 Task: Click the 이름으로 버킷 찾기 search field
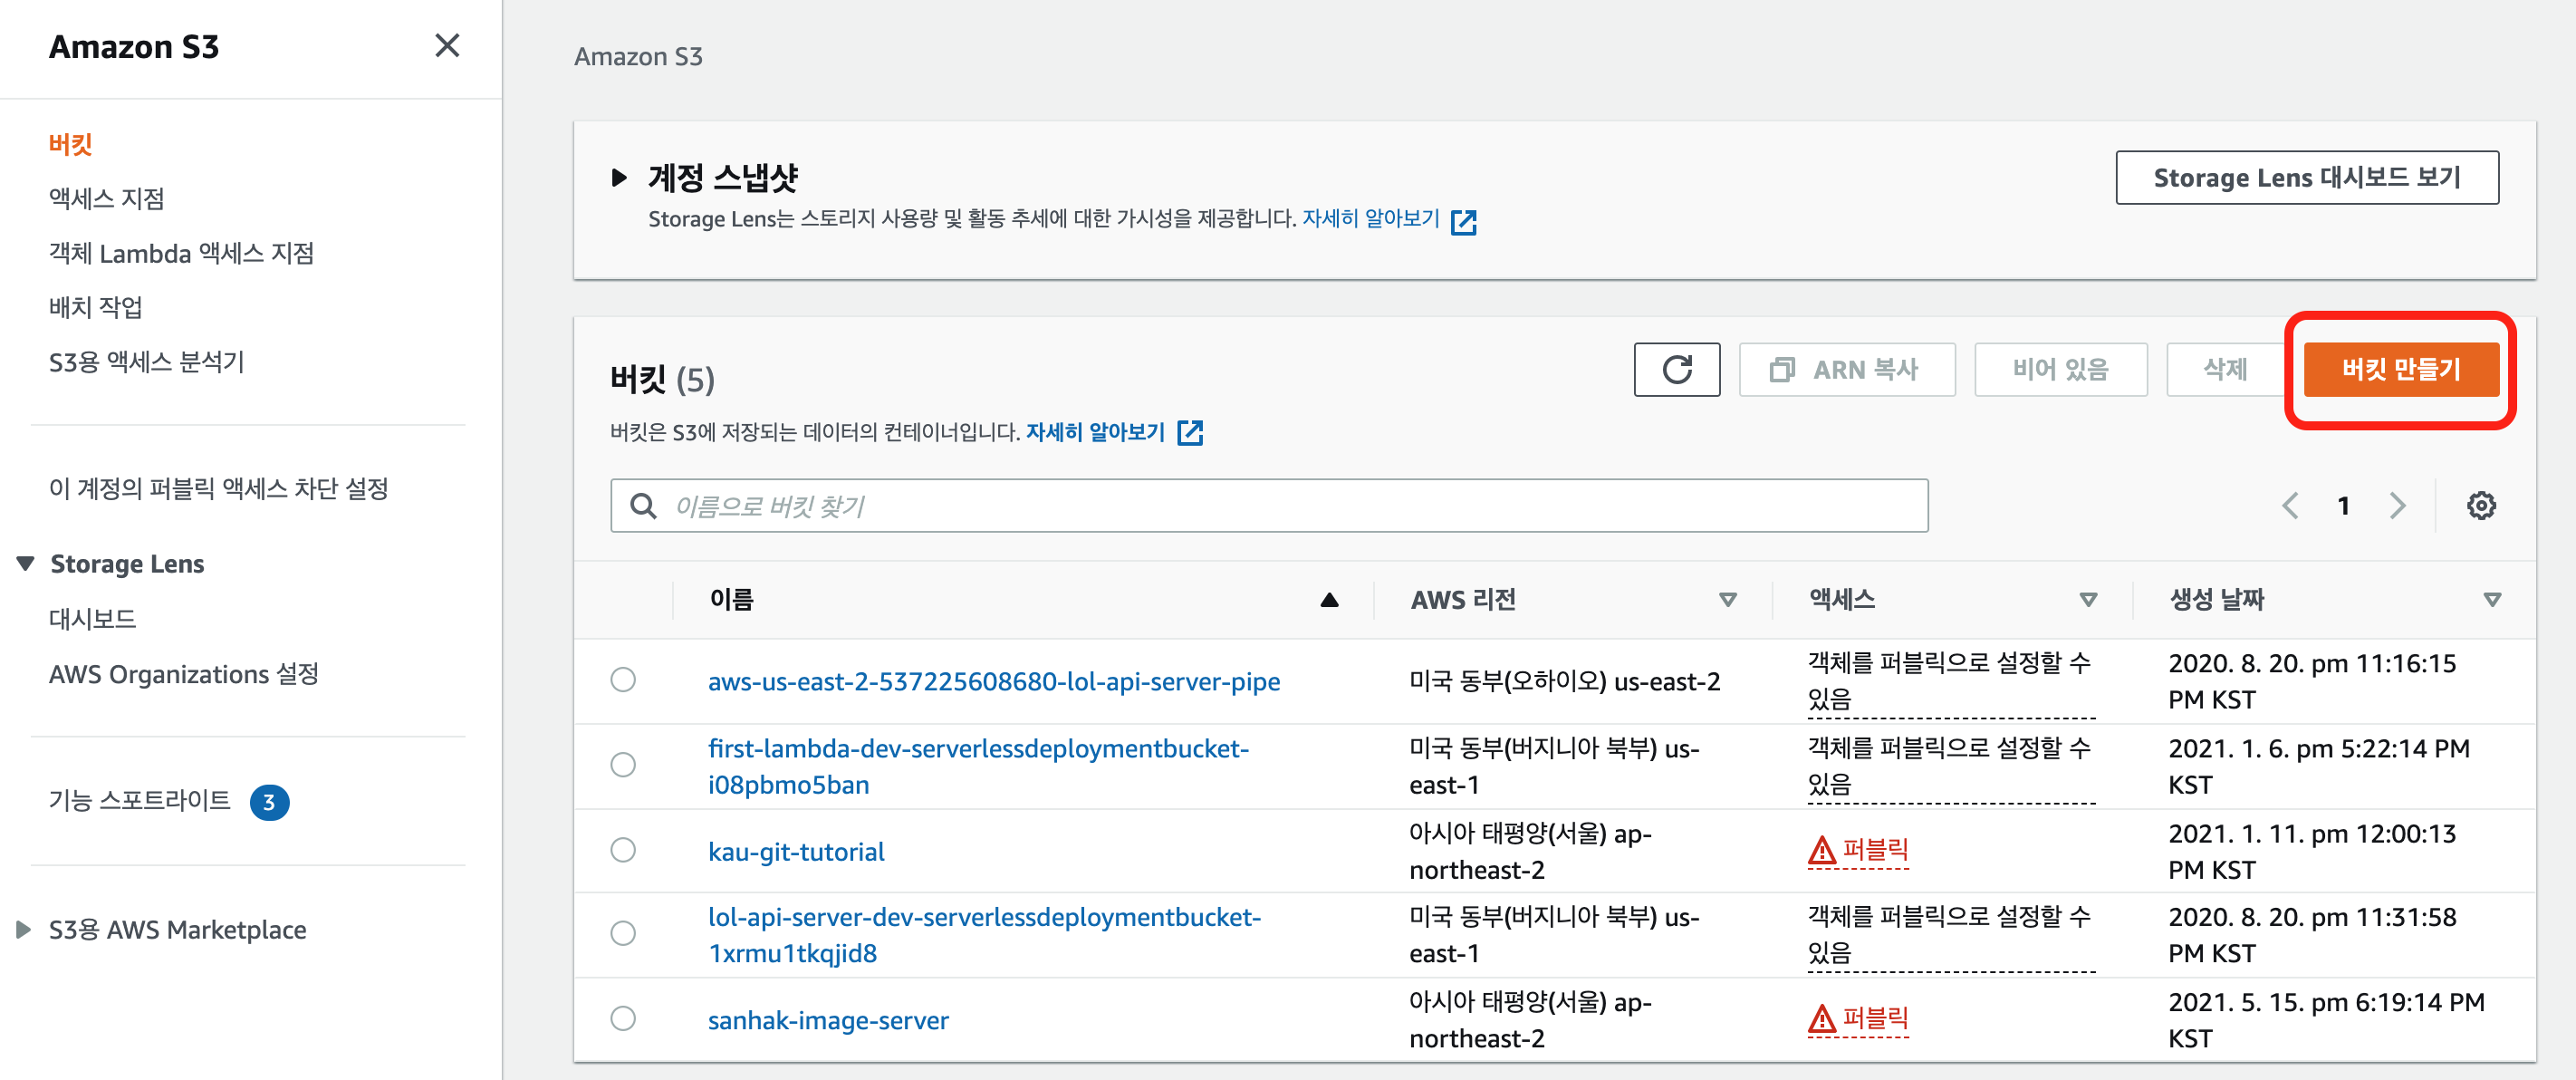click(x=1268, y=506)
